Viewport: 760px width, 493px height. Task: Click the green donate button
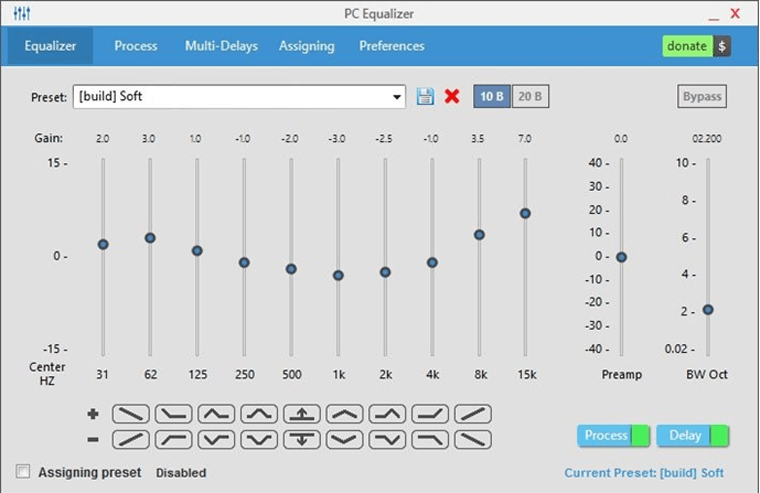[x=687, y=46]
